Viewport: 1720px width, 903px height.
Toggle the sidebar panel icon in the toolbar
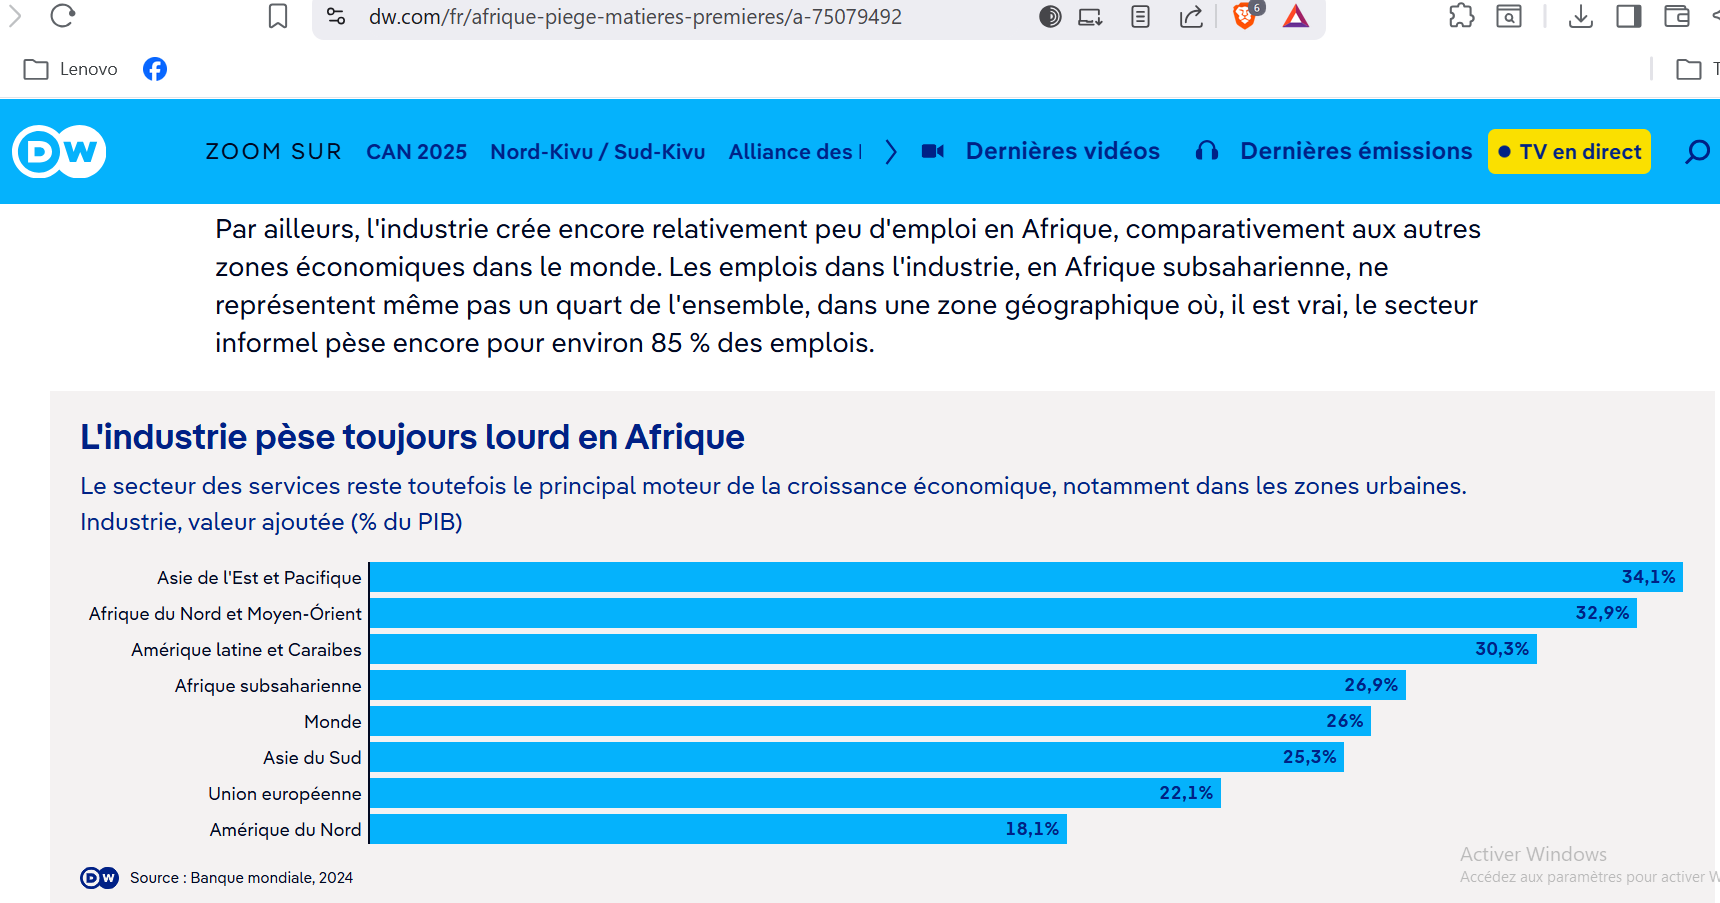pos(1628,16)
